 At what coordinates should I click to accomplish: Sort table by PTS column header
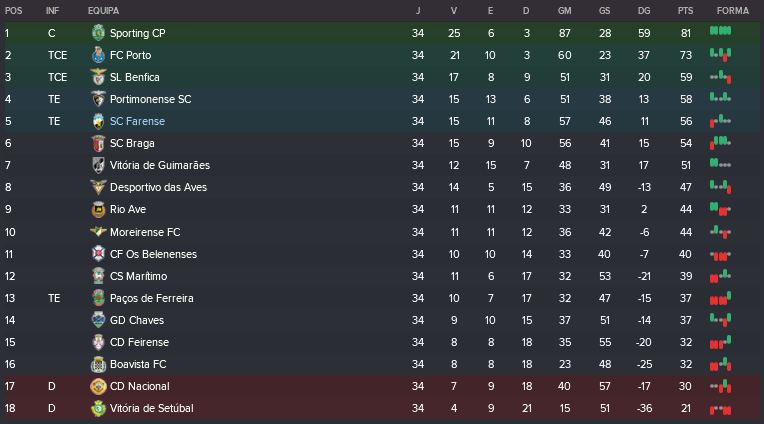click(685, 10)
